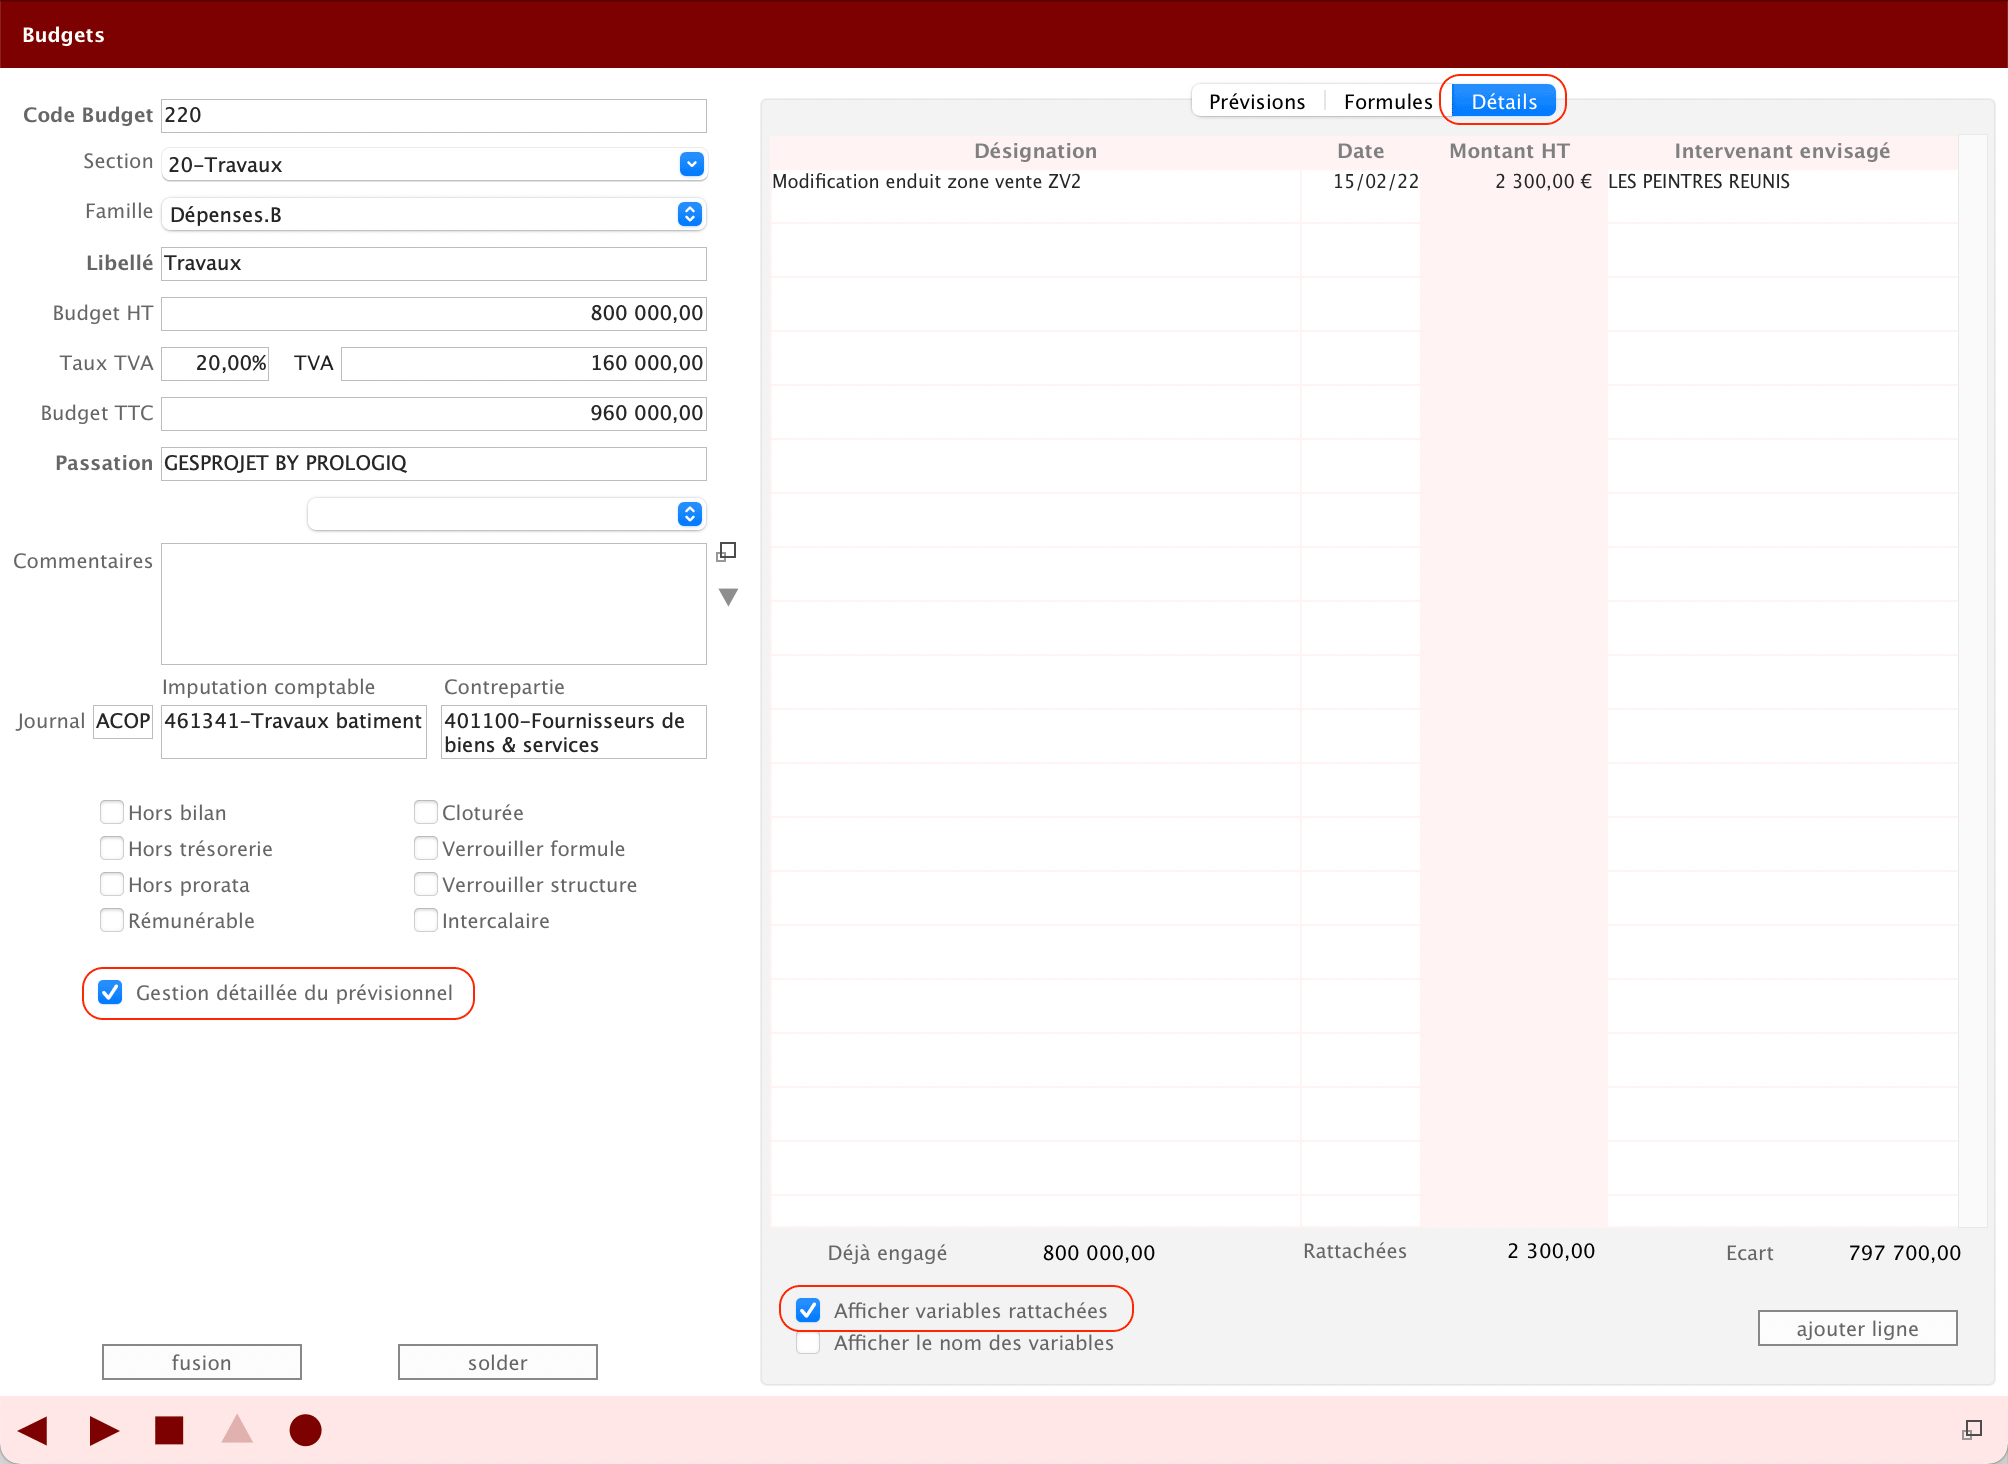Uncheck Afficher variables rattachées
Viewport: 2008px width, 1464px height.
tap(808, 1310)
